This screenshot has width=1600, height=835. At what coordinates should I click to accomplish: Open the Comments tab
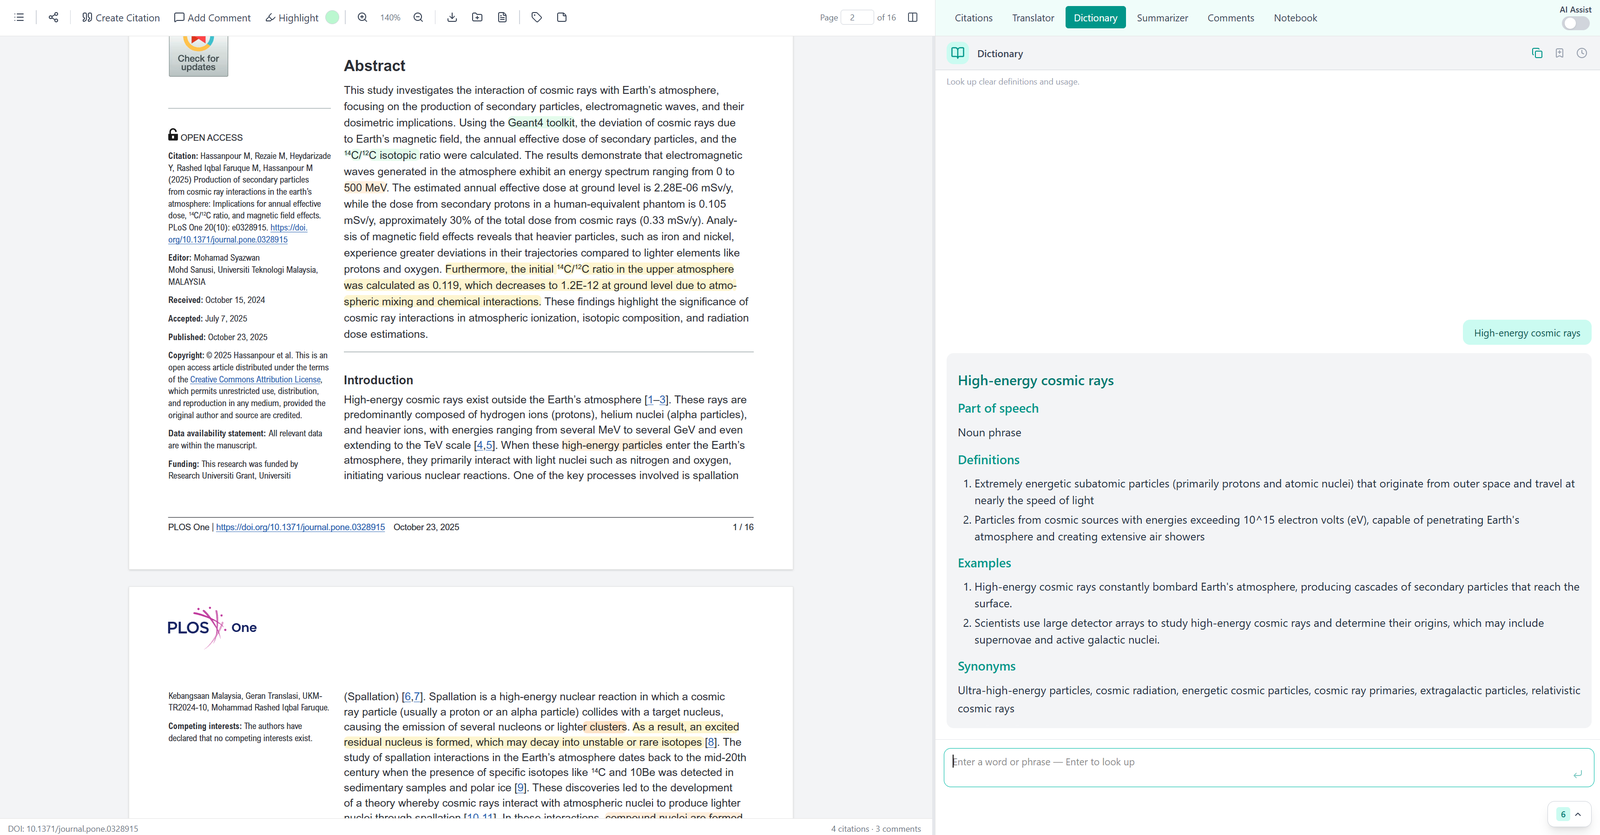click(x=1230, y=18)
